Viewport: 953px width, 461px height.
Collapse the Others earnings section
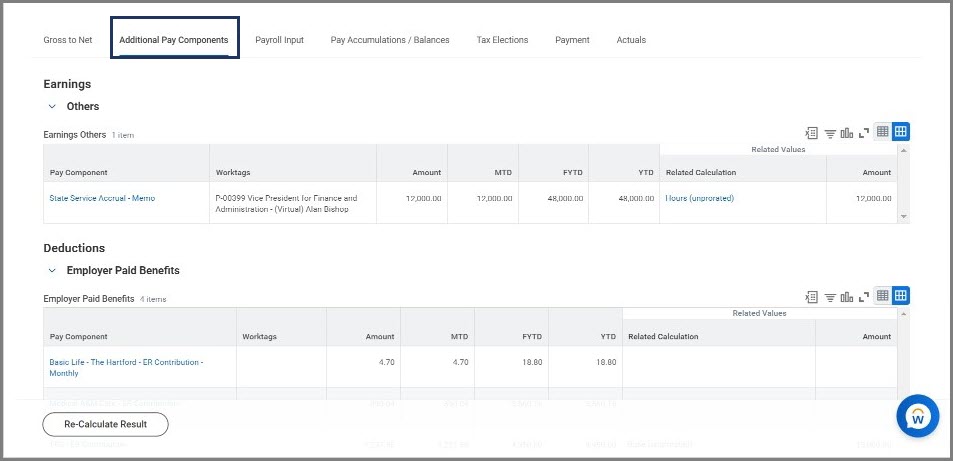pyautogui.click(x=52, y=106)
